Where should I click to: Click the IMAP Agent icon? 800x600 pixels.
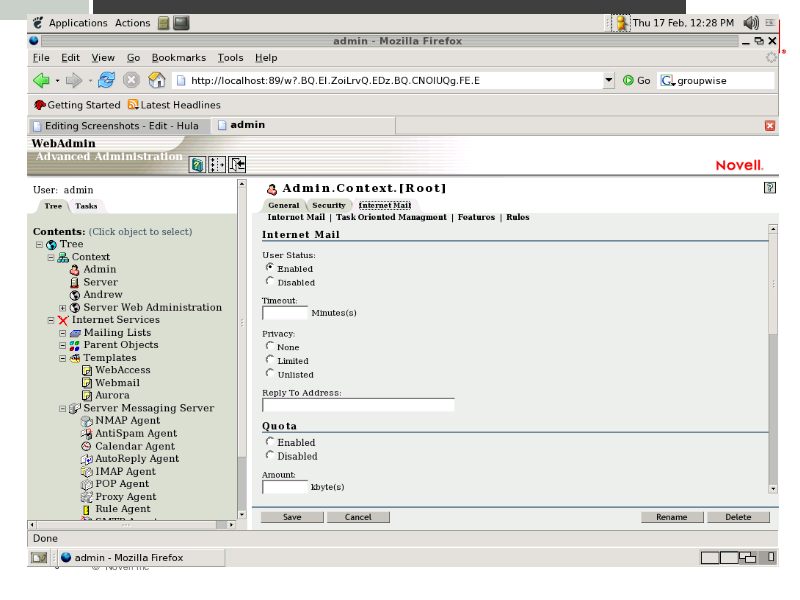87,472
